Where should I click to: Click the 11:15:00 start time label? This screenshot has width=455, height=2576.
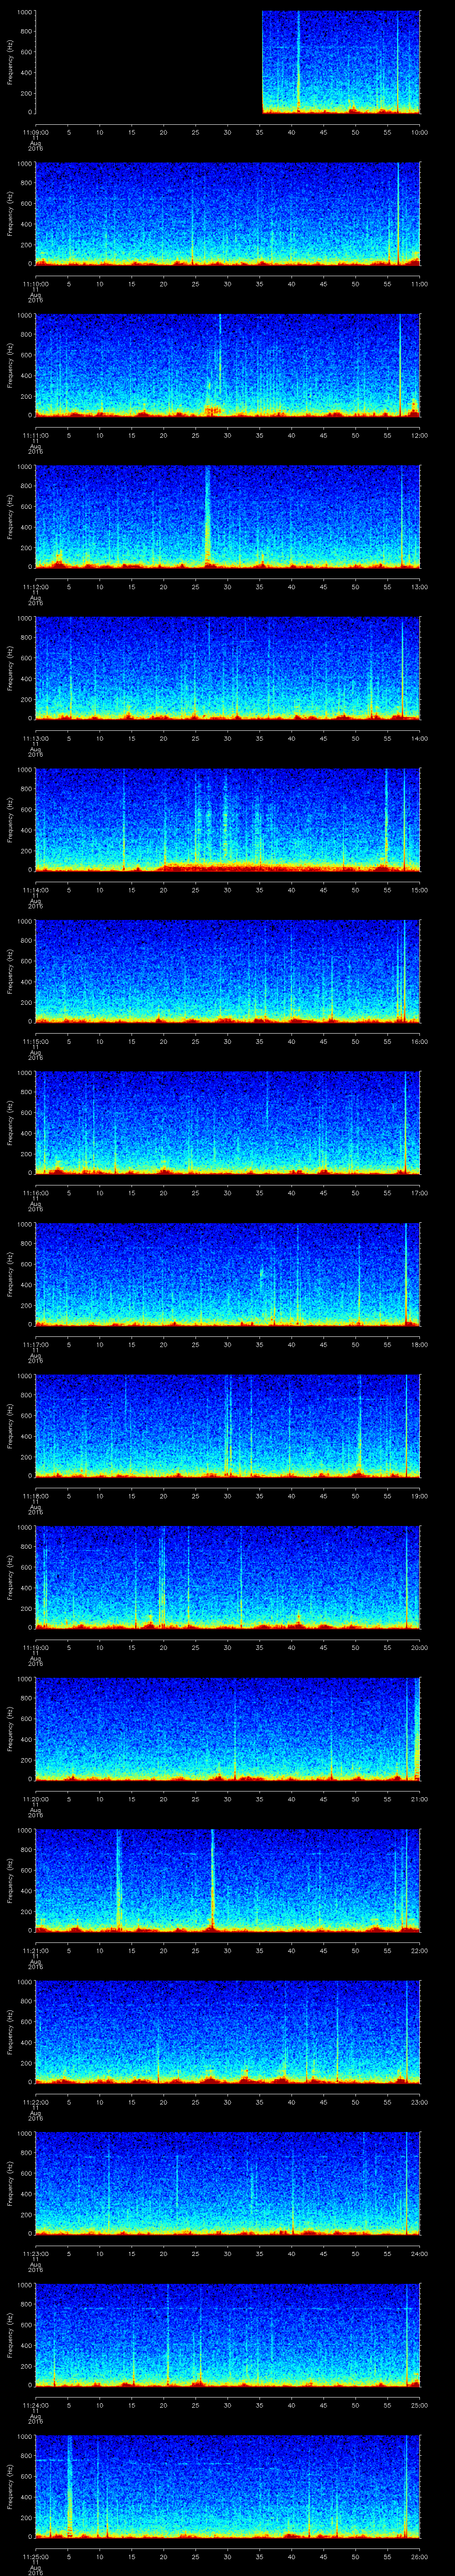point(35,1041)
